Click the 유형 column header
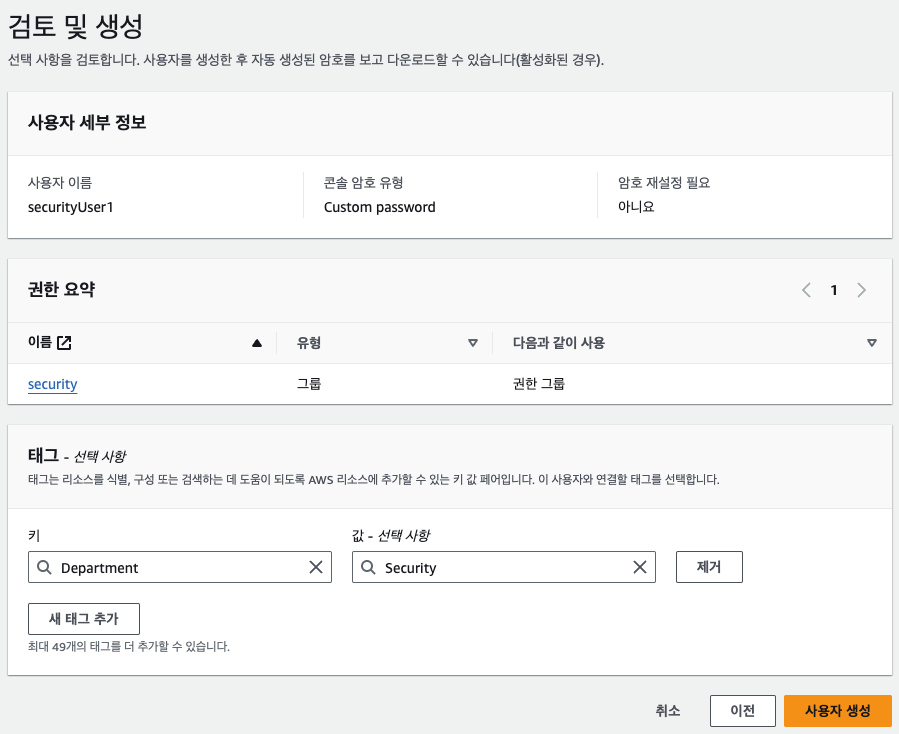 click(x=309, y=343)
